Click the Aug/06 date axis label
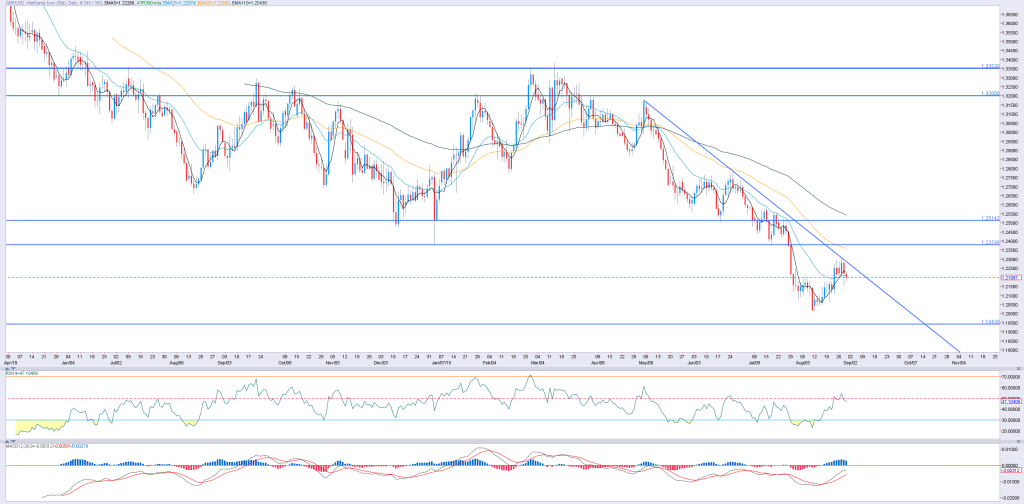 pos(176,361)
